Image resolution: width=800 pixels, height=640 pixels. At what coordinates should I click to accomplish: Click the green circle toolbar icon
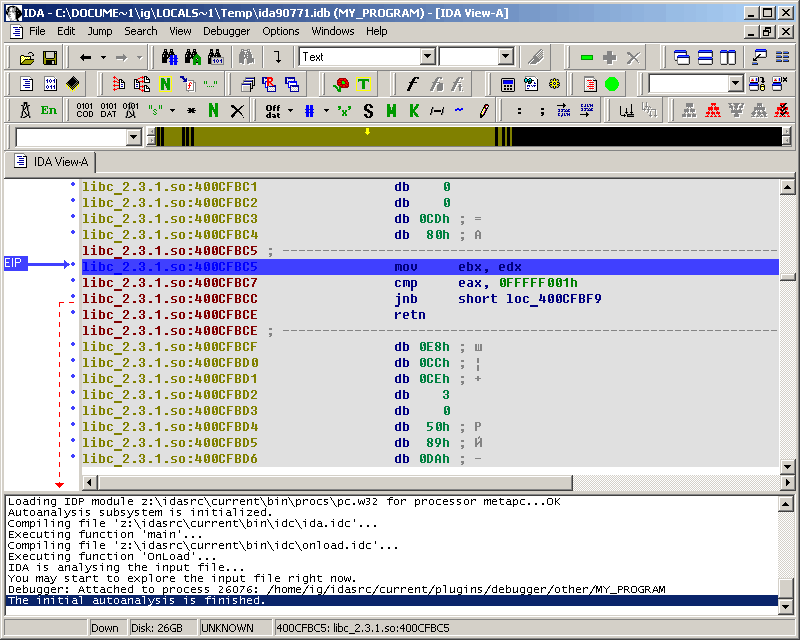[x=612, y=84]
